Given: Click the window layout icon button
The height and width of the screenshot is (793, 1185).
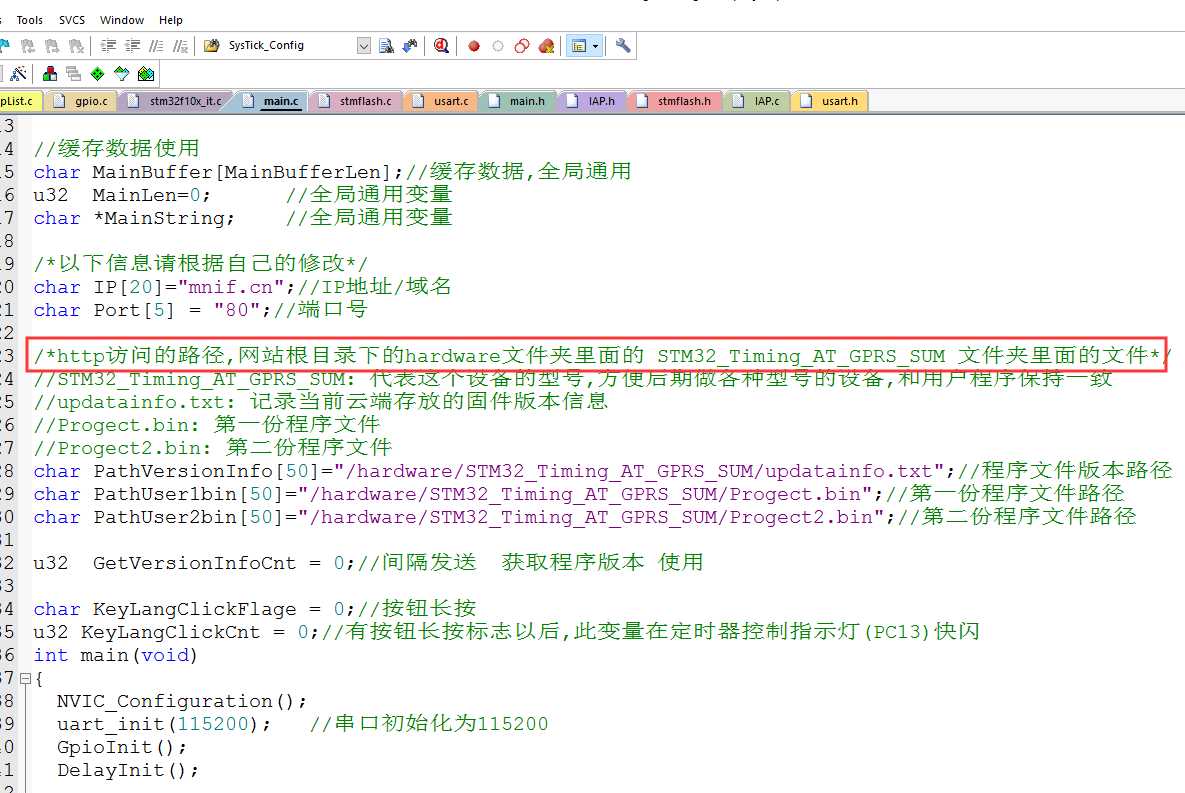Looking at the screenshot, I should click(x=579, y=46).
